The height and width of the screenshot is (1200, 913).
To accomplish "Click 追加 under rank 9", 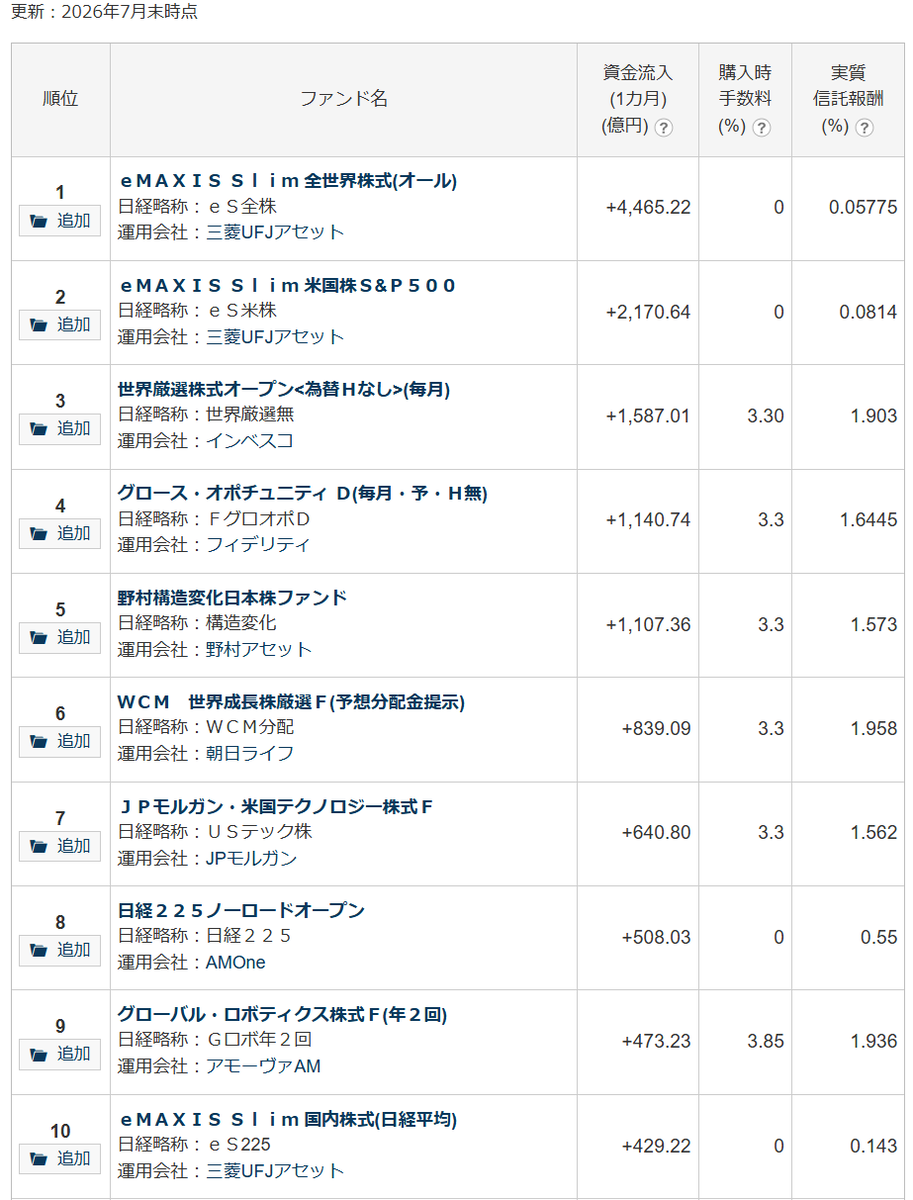I will (x=60, y=1054).
